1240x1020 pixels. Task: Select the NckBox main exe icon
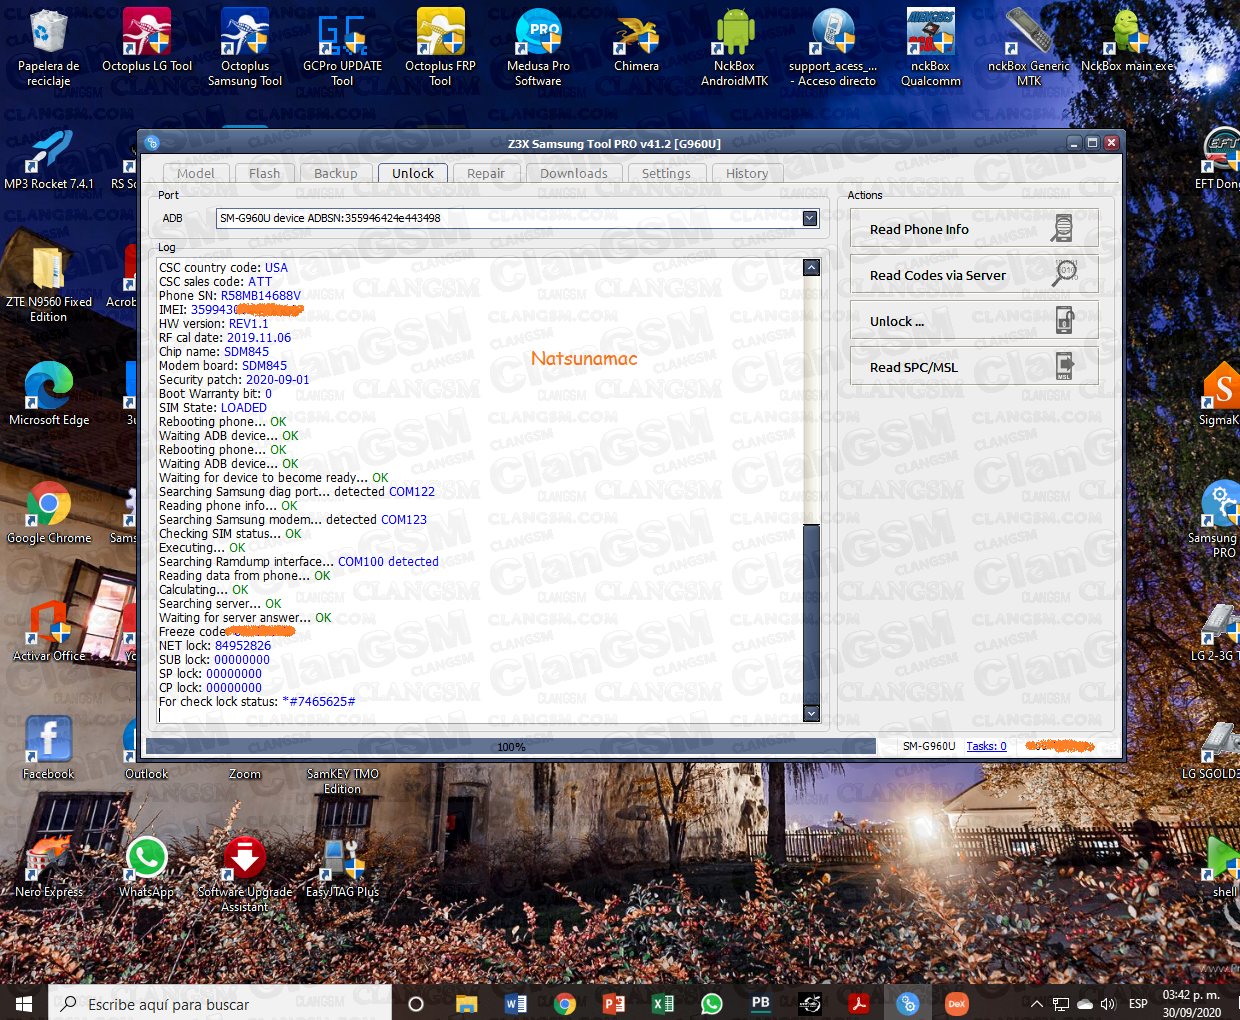pyautogui.click(x=1127, y=40)
